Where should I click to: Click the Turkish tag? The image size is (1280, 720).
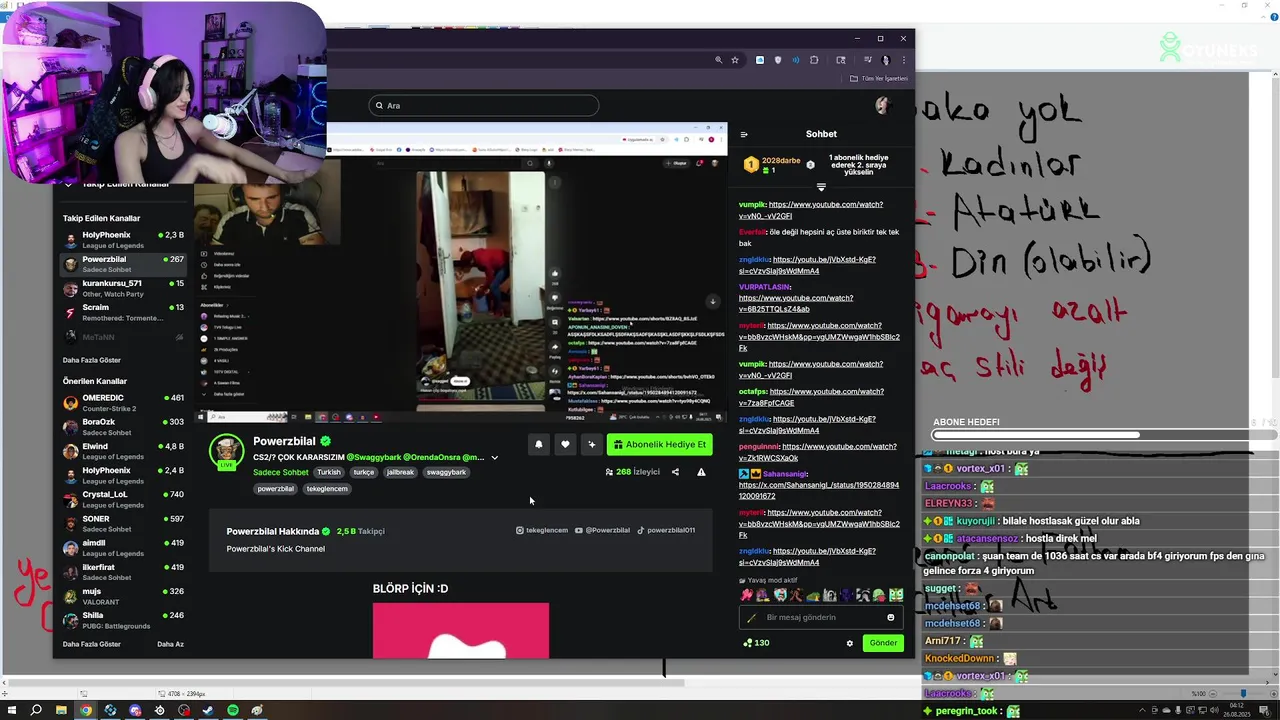point(329,472)
